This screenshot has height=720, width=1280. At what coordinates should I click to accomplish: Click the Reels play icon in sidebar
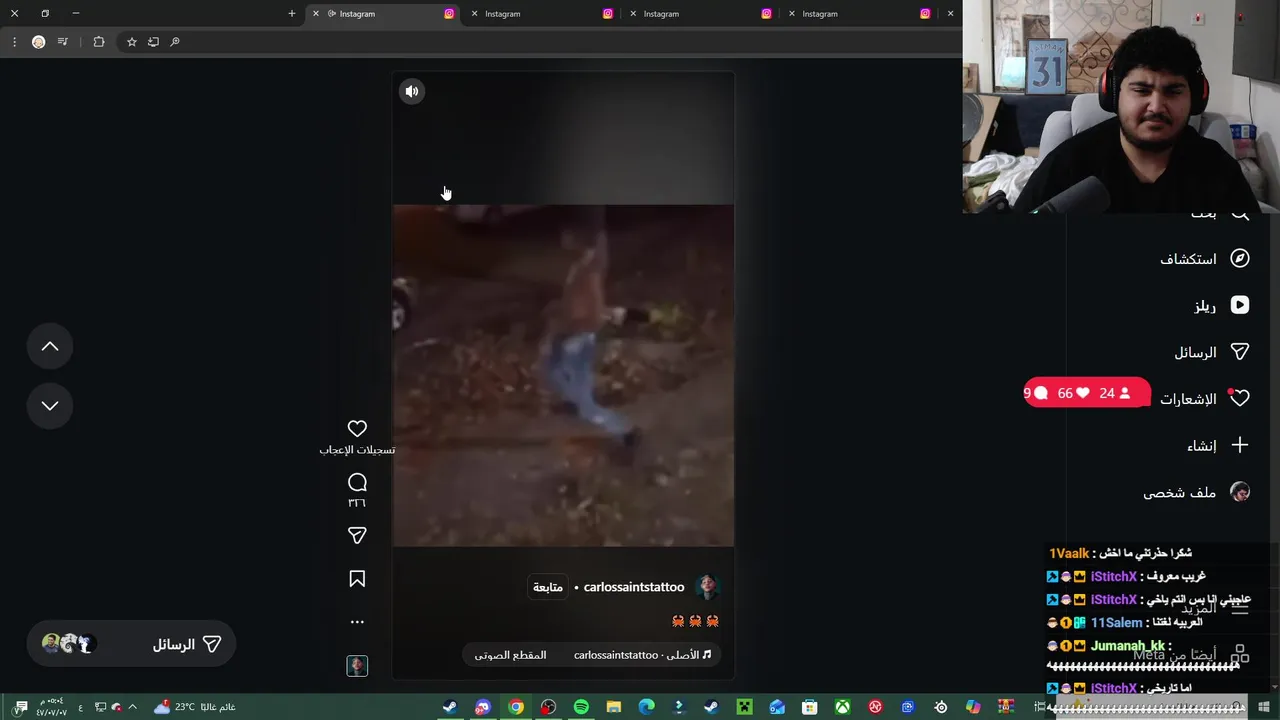[x=1240, y=305]
